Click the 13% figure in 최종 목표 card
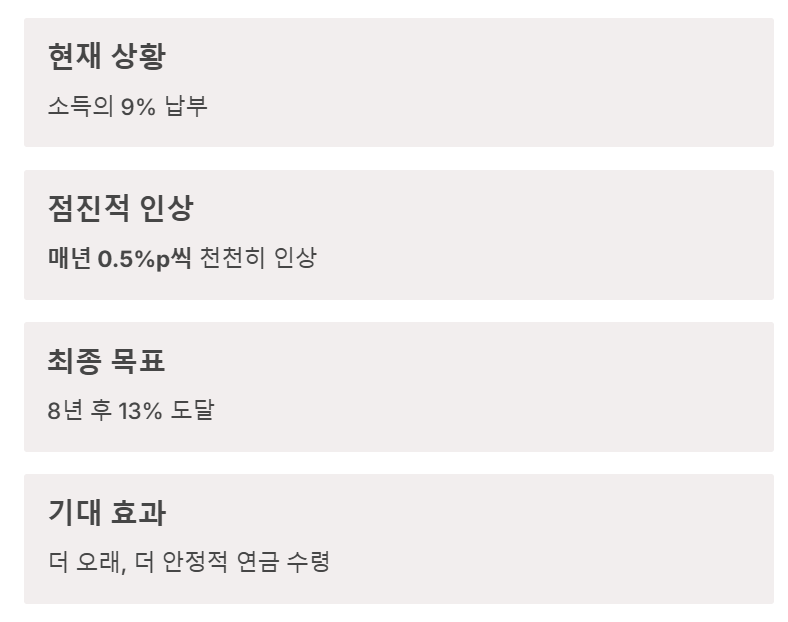 [141, 410]
